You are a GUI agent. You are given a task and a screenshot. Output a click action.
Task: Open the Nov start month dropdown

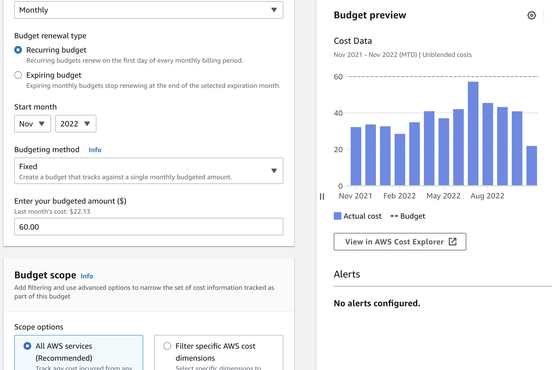[x=32, y=124]
